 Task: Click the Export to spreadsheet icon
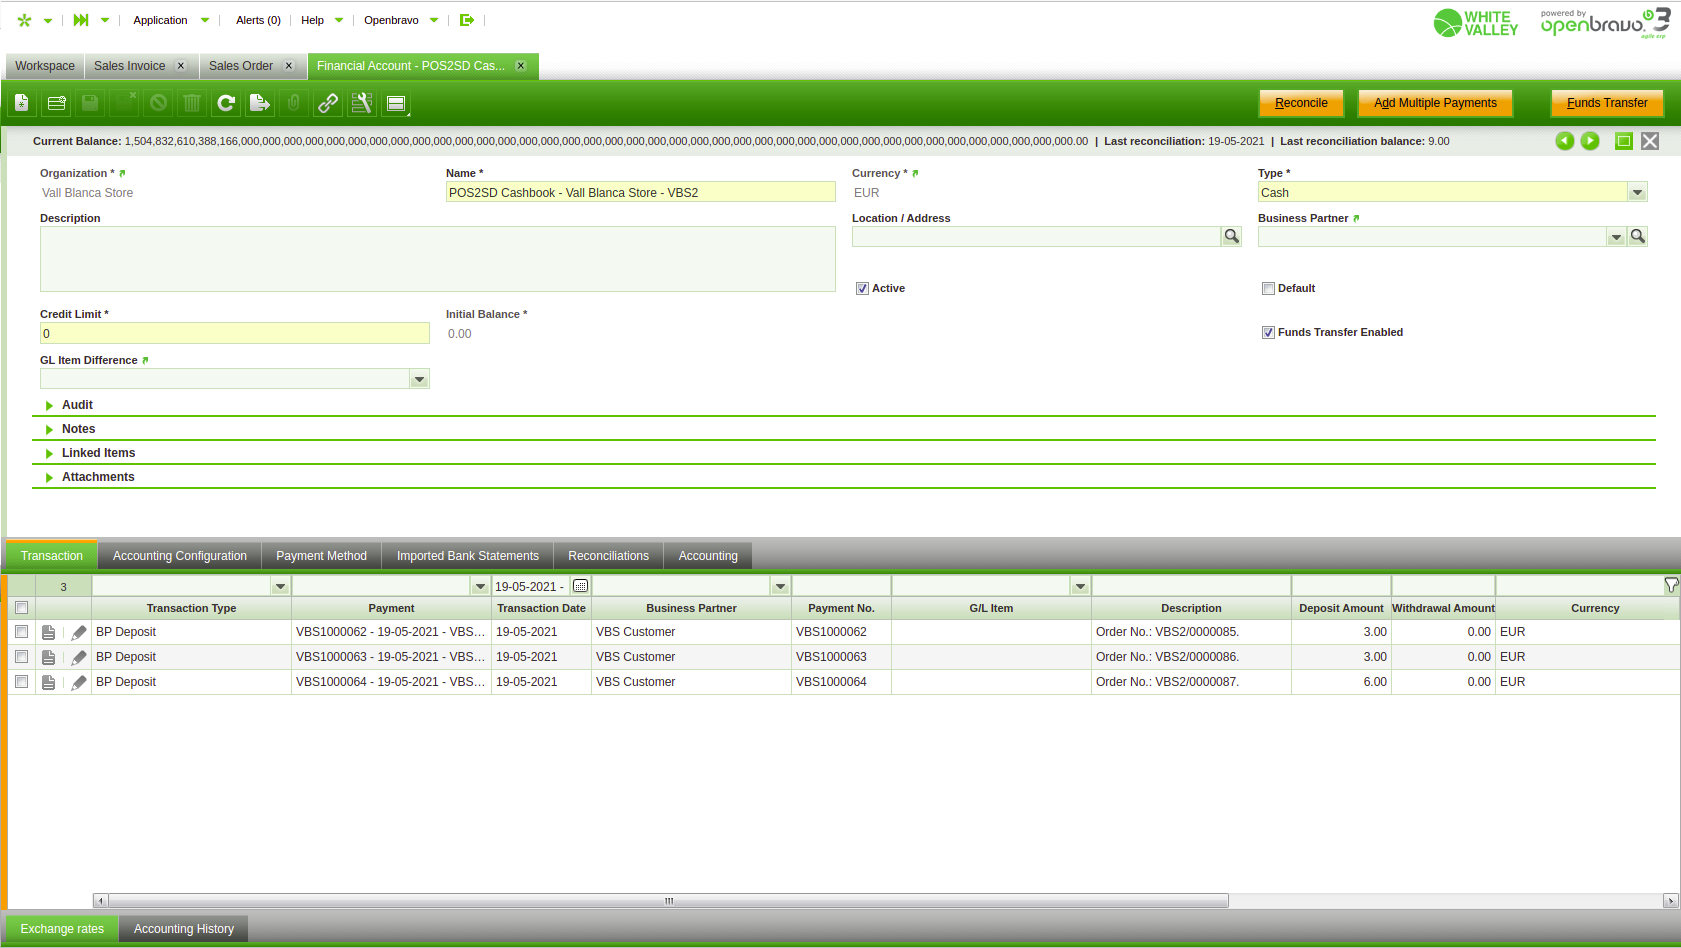(260, 103)
